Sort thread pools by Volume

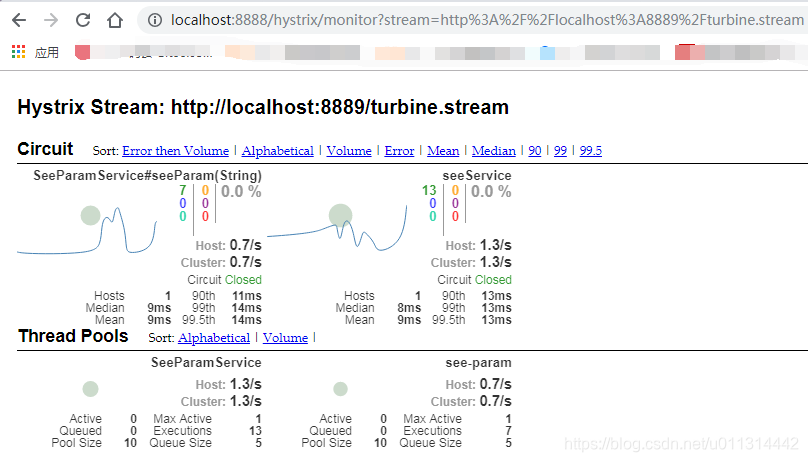285,338
